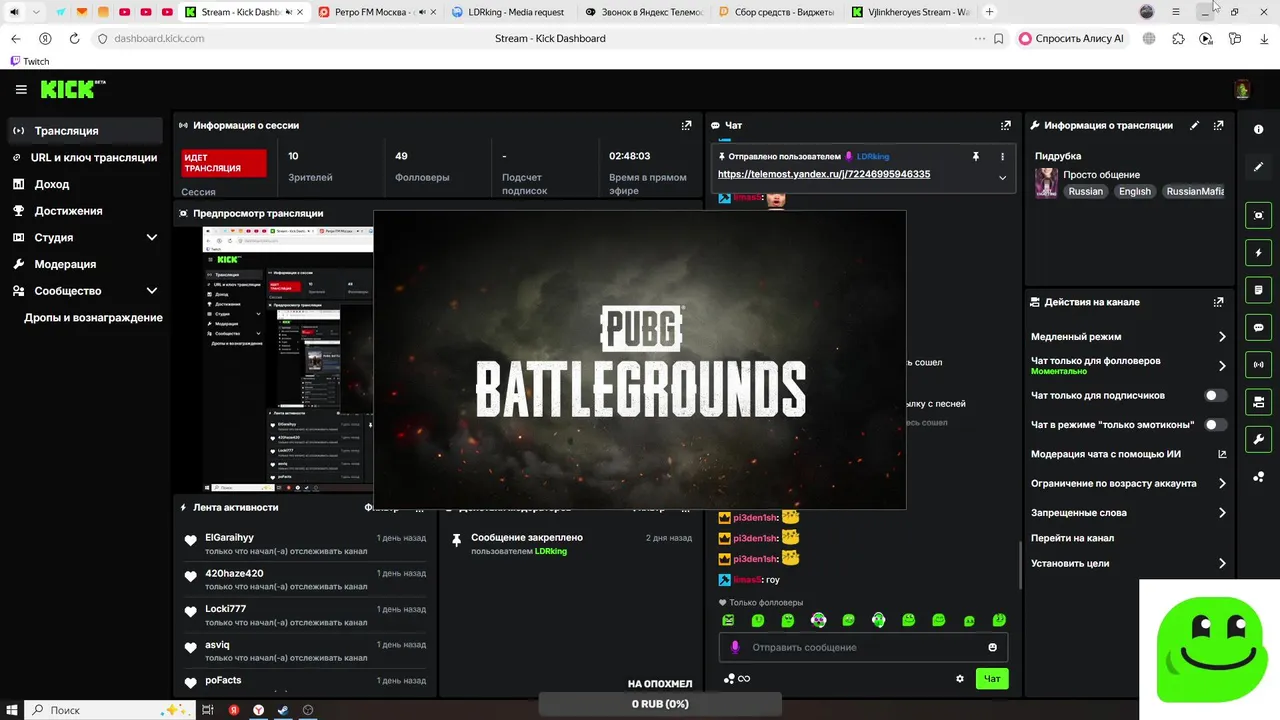
Task: Click Перейти на канал
Action: tap(1072, 538)
